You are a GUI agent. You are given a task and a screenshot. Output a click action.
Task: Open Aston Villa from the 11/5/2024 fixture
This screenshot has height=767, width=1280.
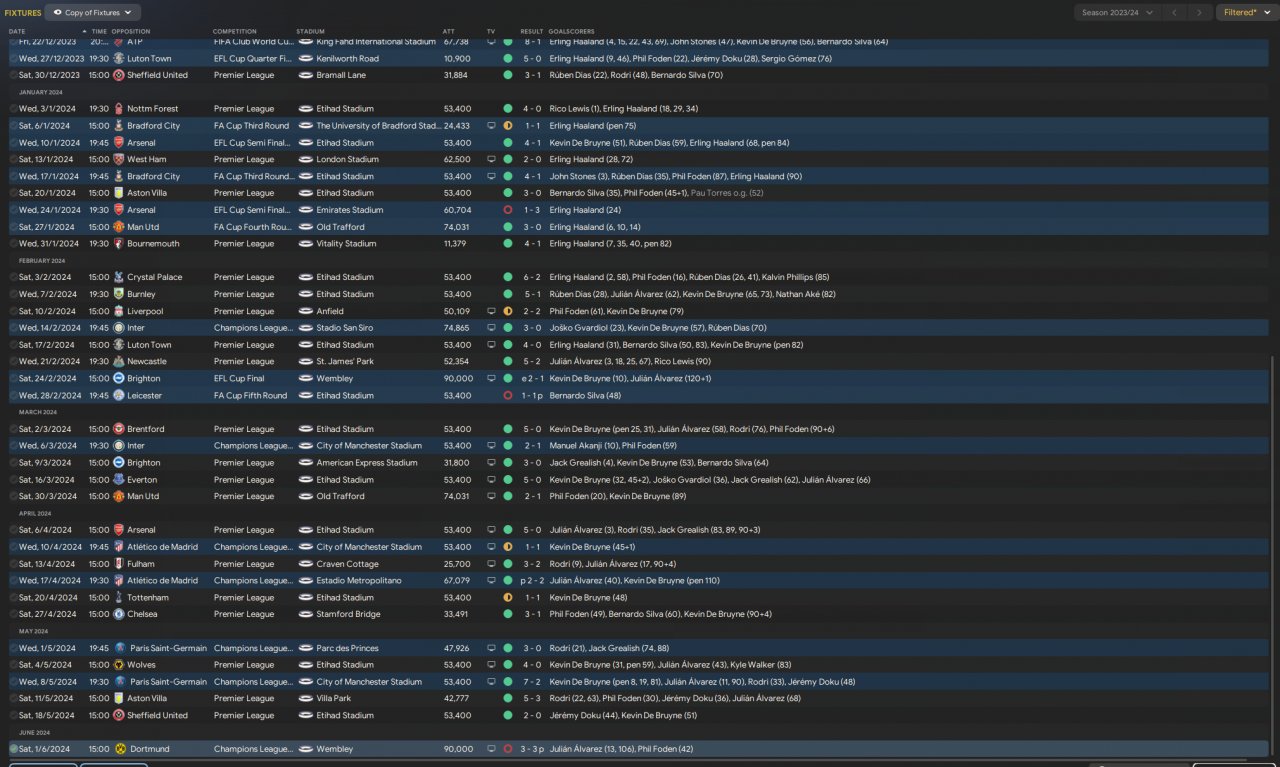pos(145,699)
